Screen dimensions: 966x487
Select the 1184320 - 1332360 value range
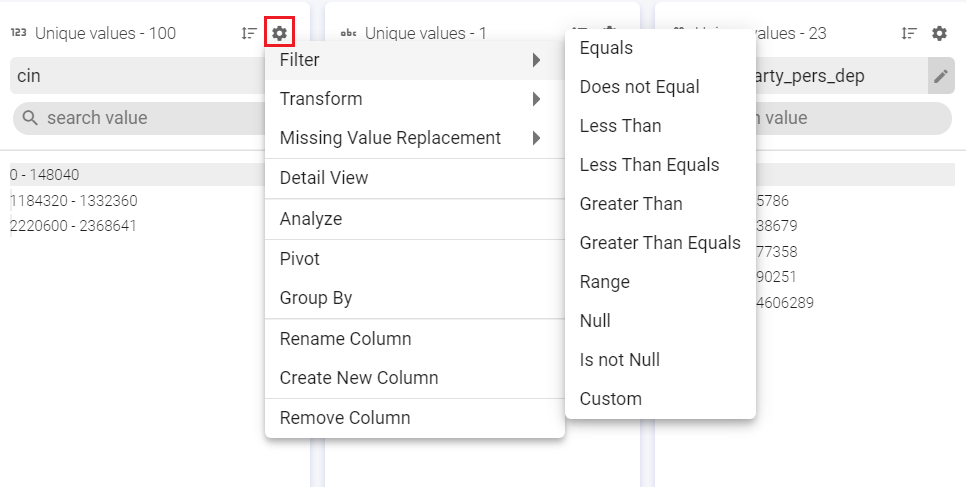pos(74,201)
